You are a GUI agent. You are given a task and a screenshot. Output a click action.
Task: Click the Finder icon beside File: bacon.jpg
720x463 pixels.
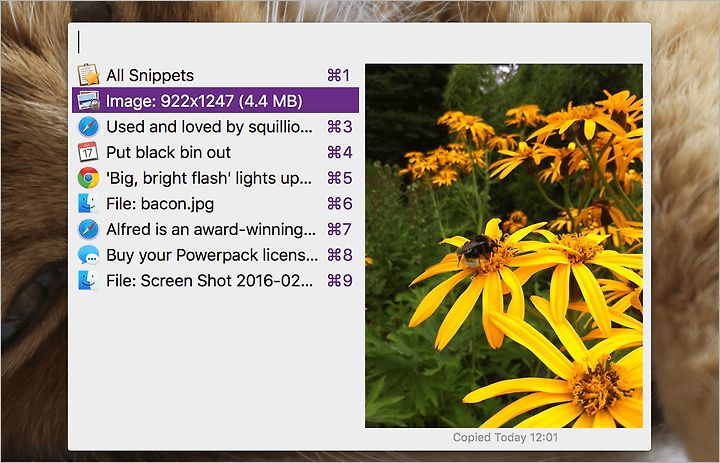coord(88,203)
